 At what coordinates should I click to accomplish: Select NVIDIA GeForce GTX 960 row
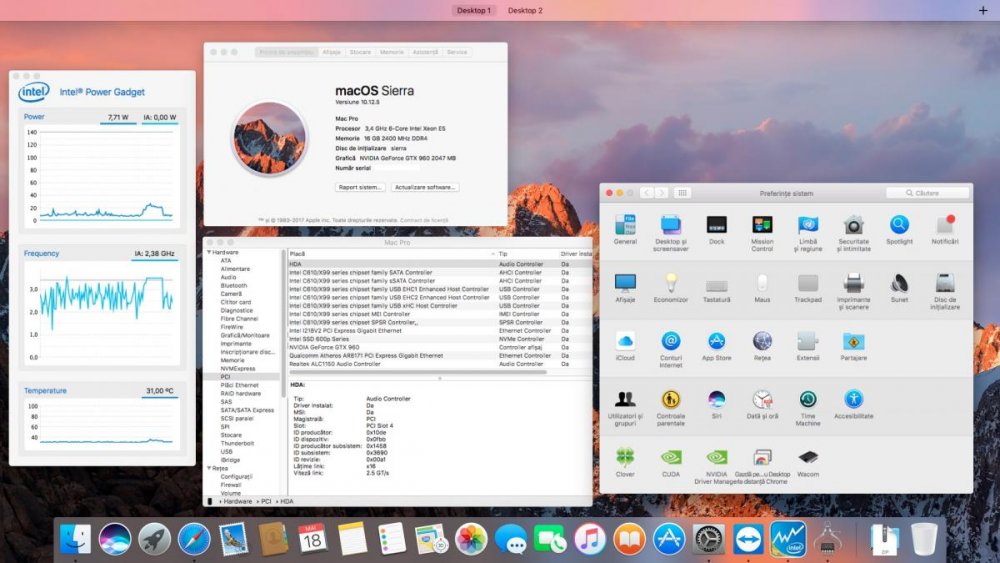click(x=440, y=347)
